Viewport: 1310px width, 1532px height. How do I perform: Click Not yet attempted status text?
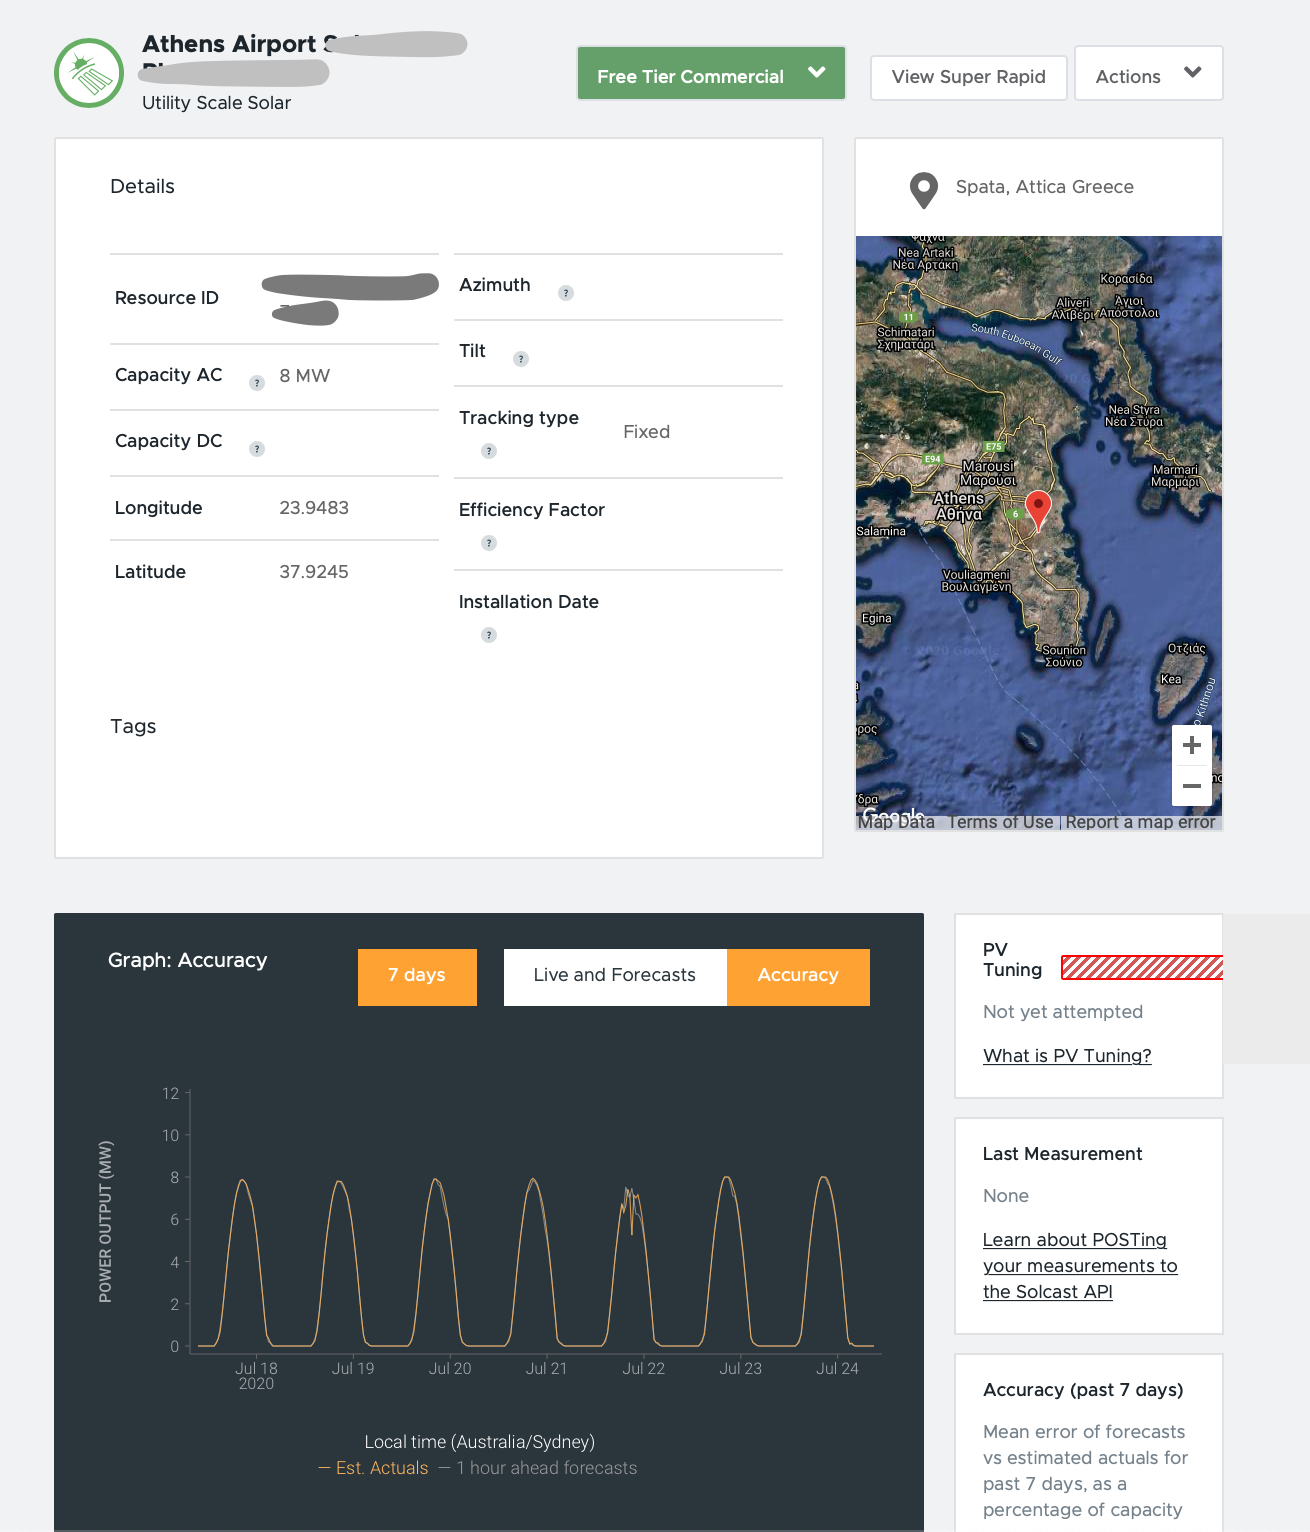pos(1063,1012)
